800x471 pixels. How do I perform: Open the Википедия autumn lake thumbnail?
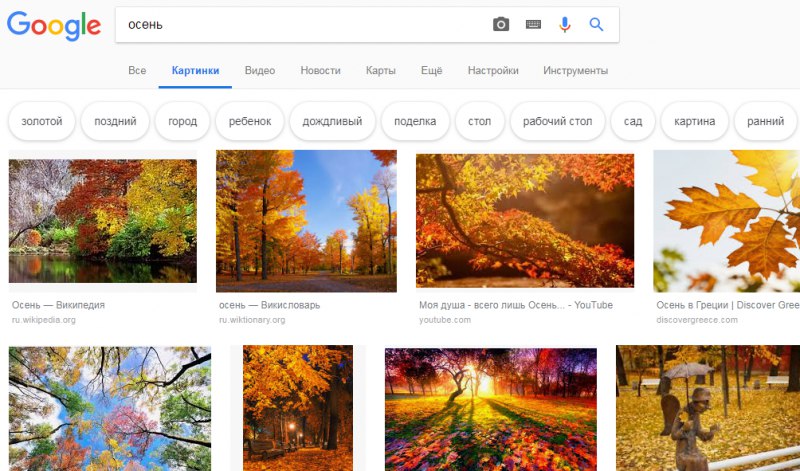tap(103, 221)
